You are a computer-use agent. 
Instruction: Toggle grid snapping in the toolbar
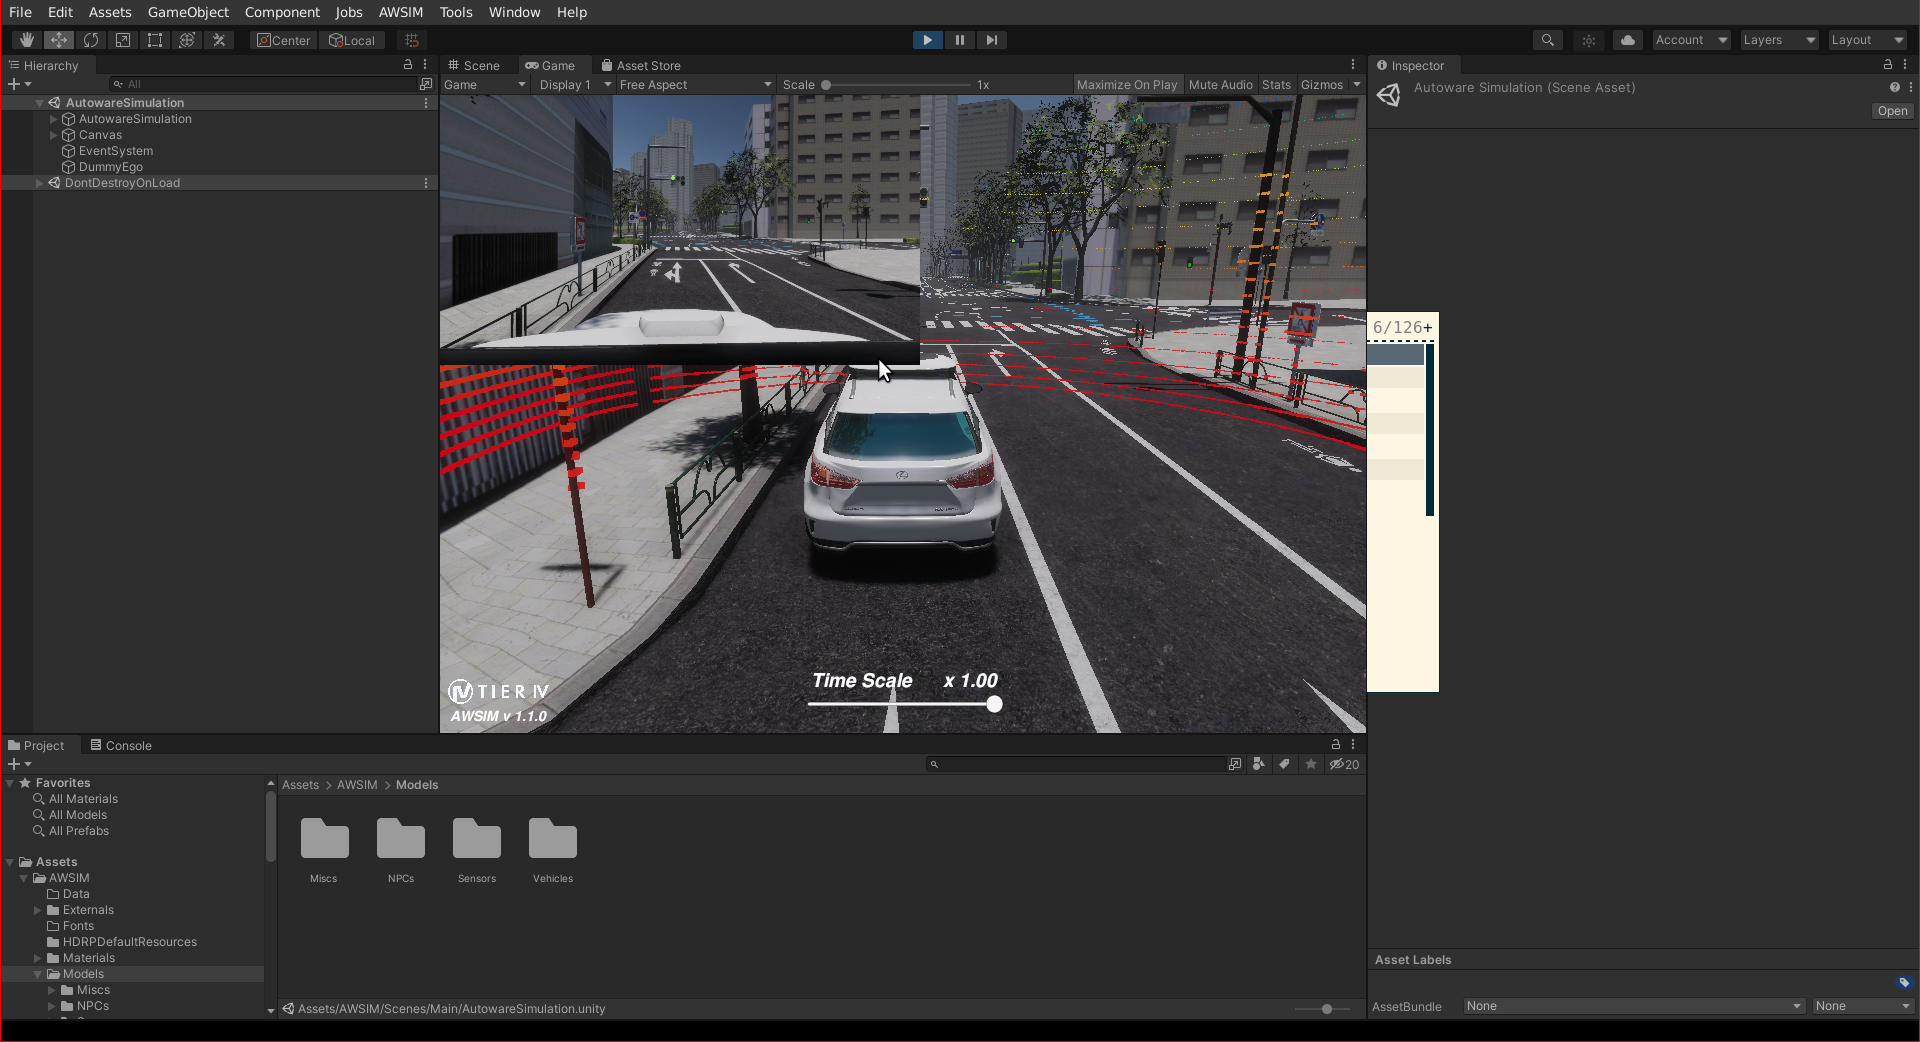[411, 40]
